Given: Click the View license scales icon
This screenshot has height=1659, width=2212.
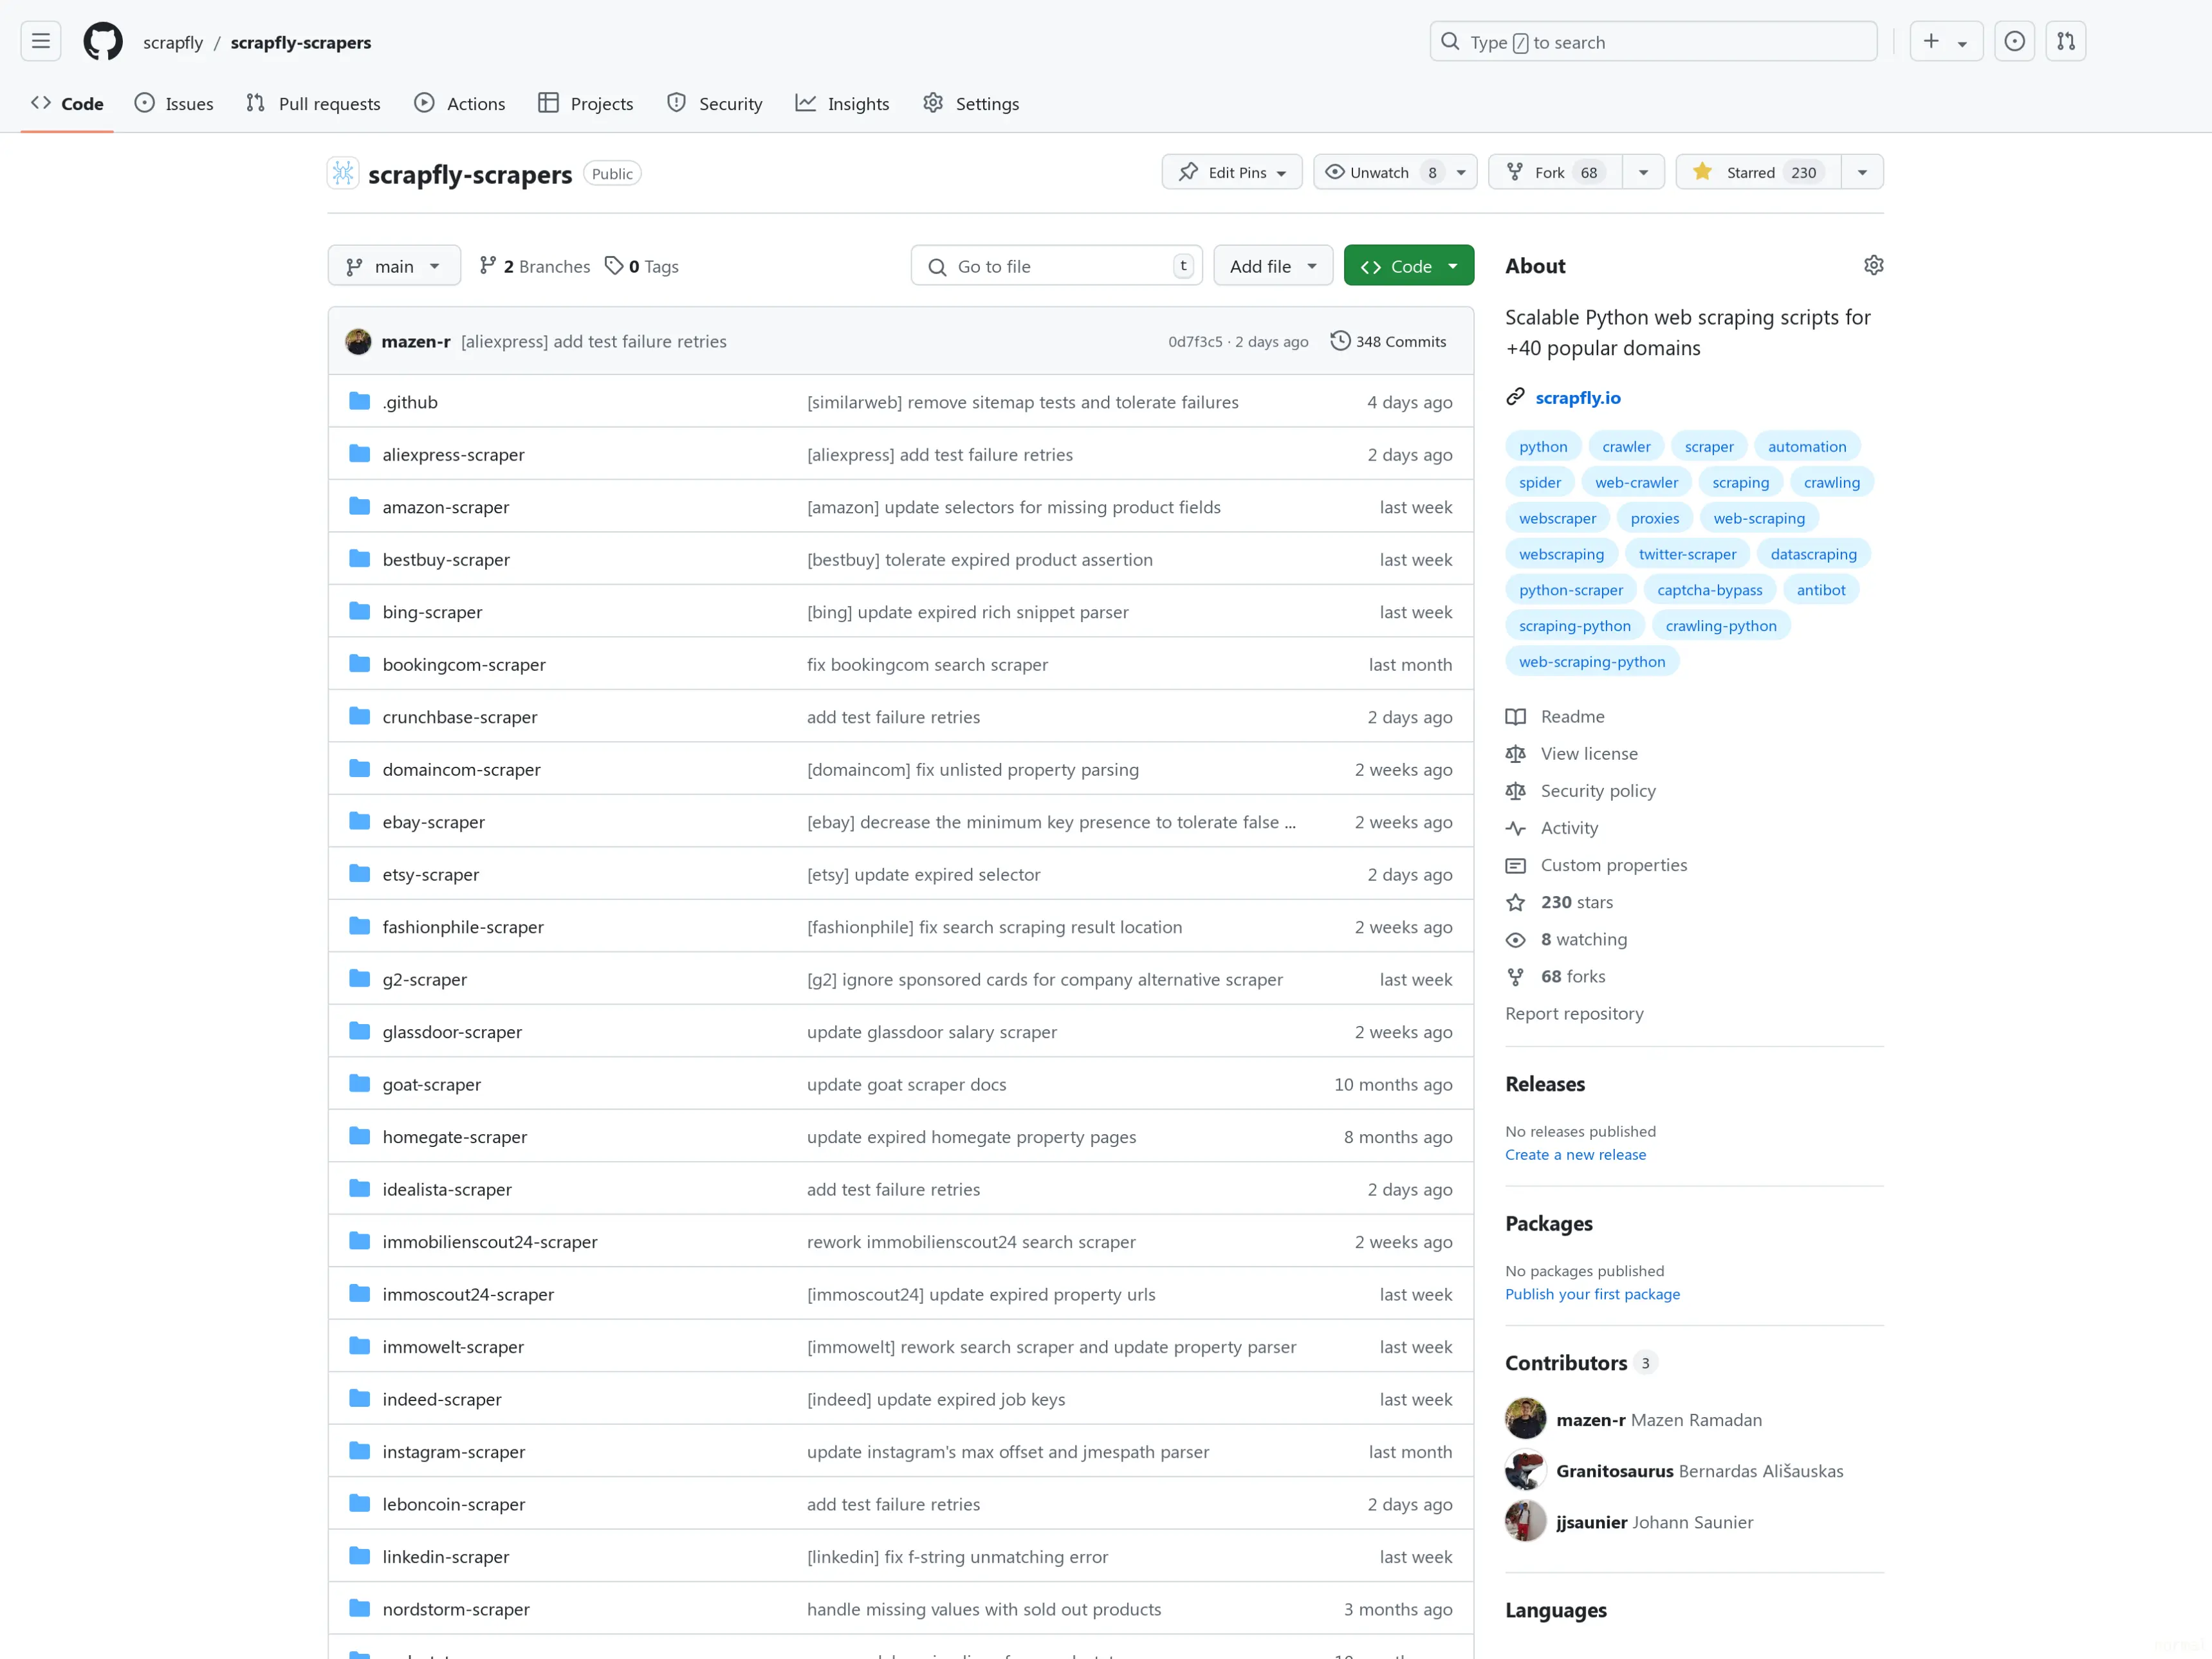Looking at the screenshot, I should click(x=1515, y=753).
